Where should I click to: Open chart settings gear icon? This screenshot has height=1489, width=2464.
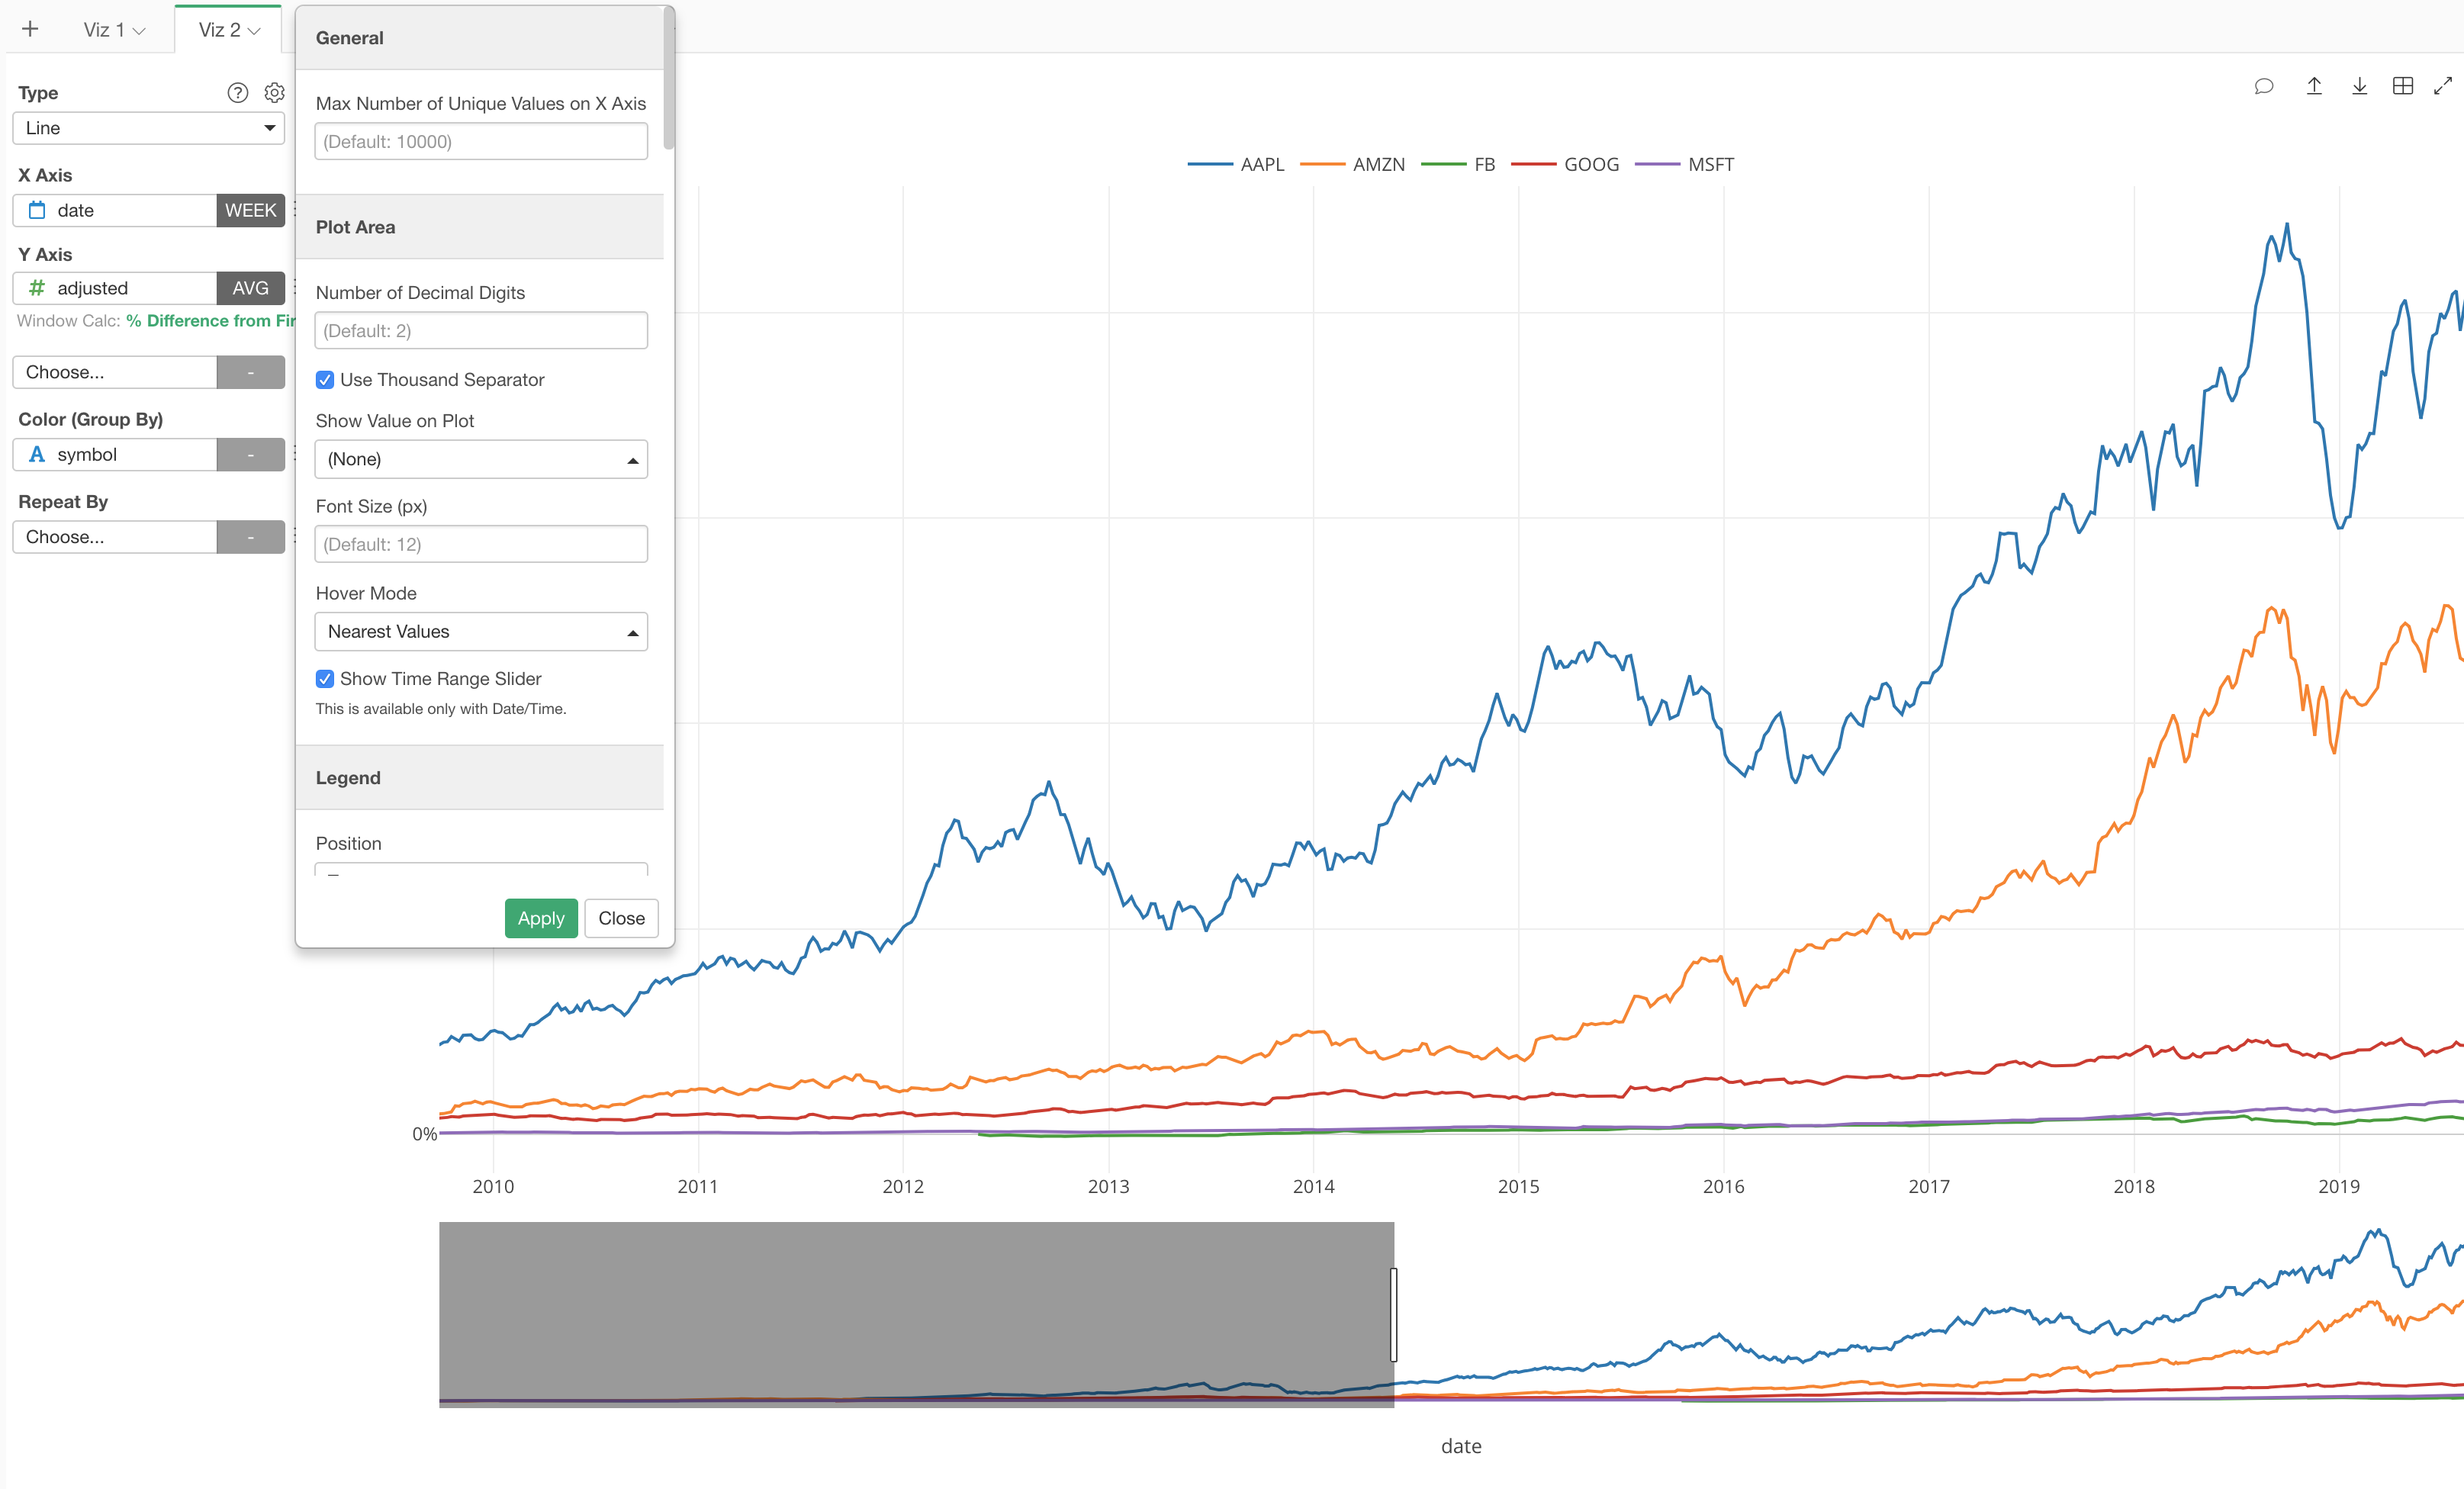tap(274, 93)
